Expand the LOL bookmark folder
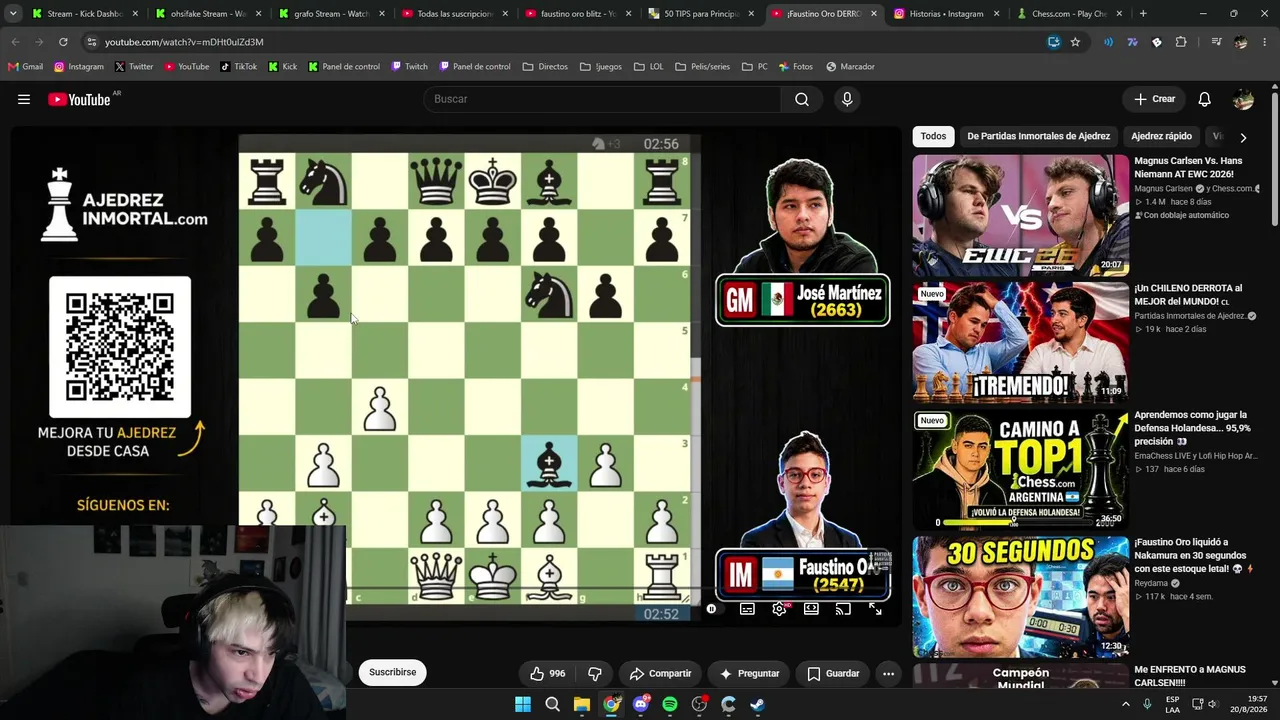 648,67
